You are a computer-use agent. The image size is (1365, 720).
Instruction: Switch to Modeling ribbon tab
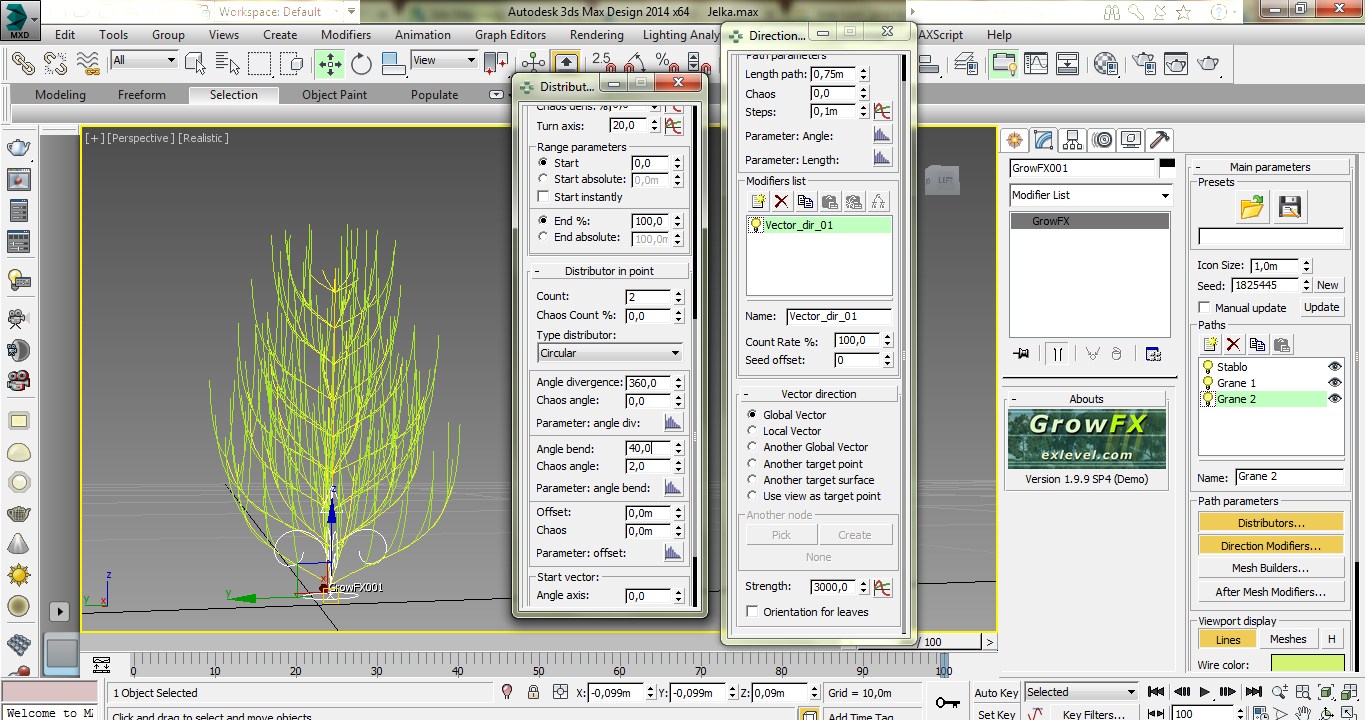(x=60, y=95)
